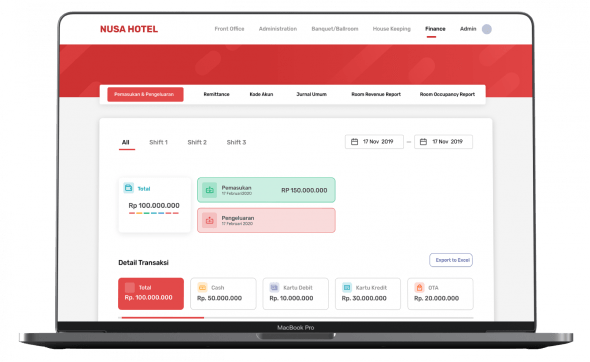
Task: Filter by Shift 3
Action: pos(236,142)
